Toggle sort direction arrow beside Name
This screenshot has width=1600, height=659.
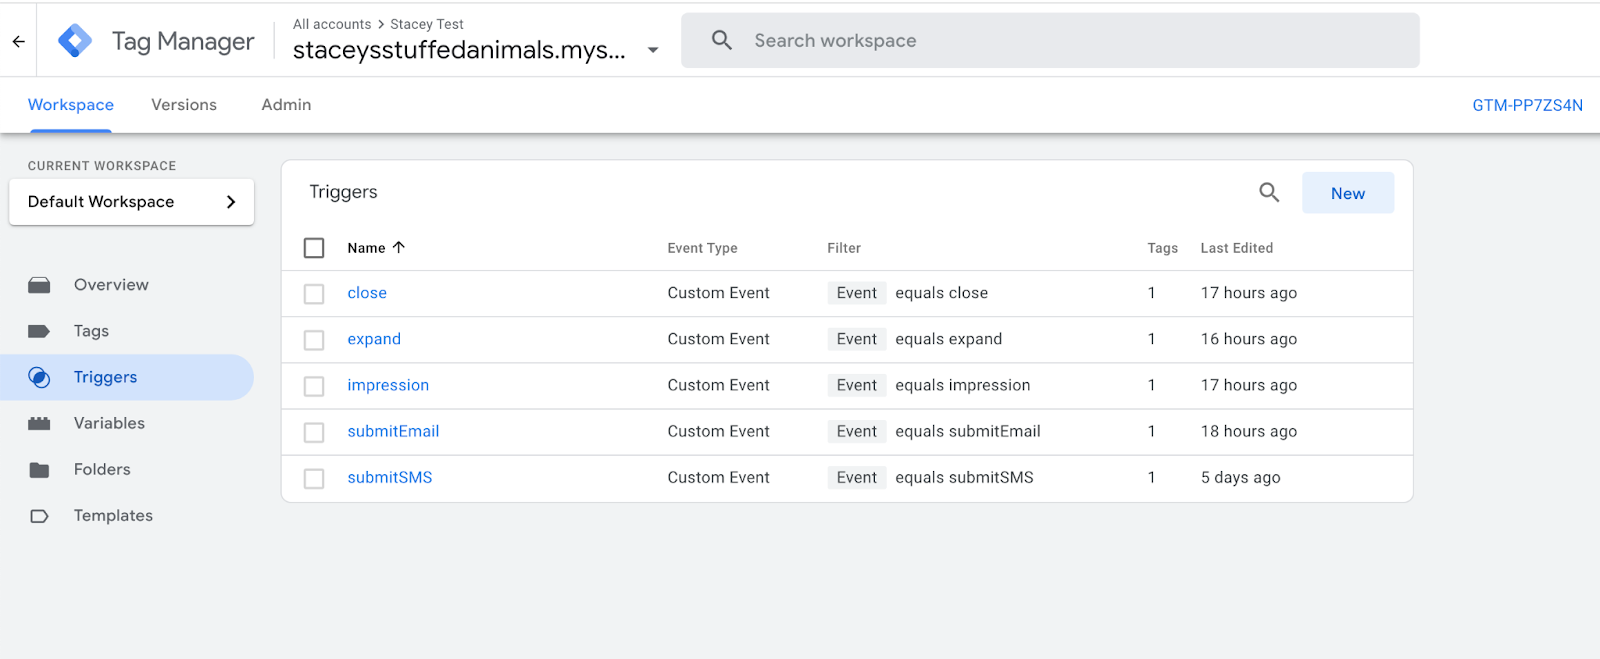(x=399, y=247)
